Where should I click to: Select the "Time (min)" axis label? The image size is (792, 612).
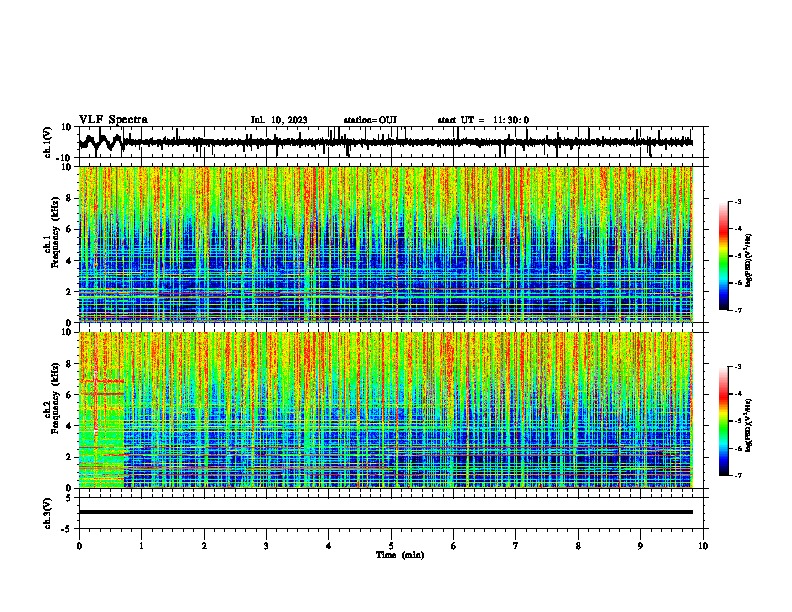pos(400,555)
